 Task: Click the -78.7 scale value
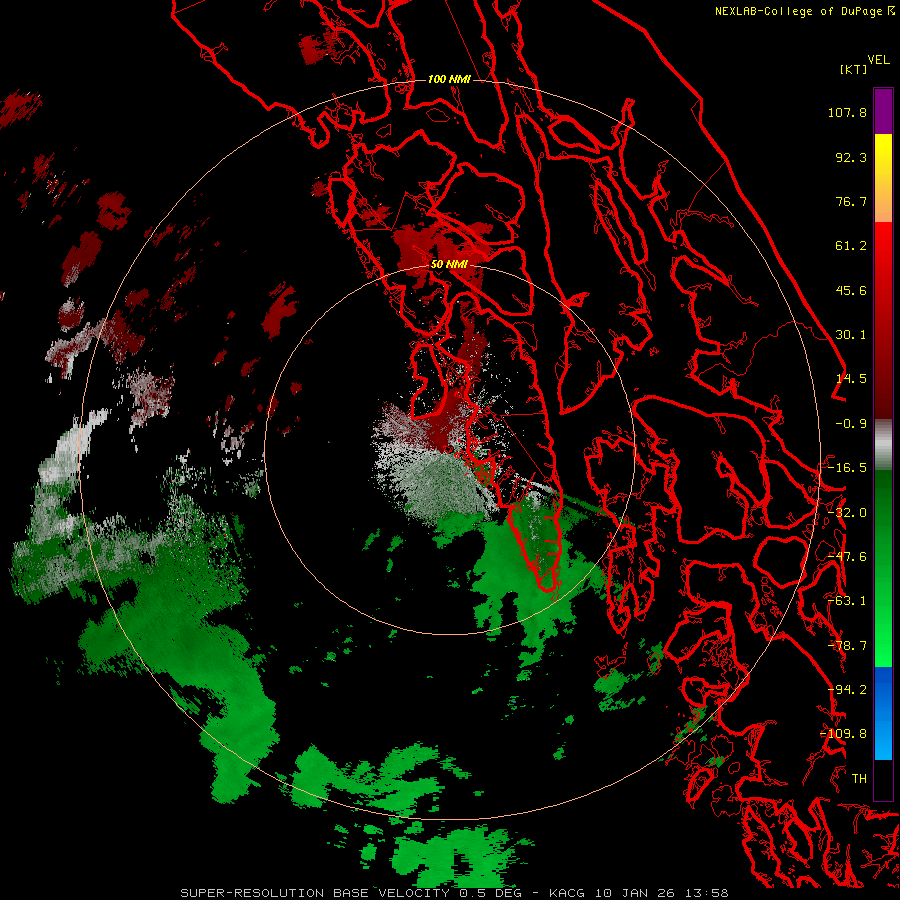point(847,646)
